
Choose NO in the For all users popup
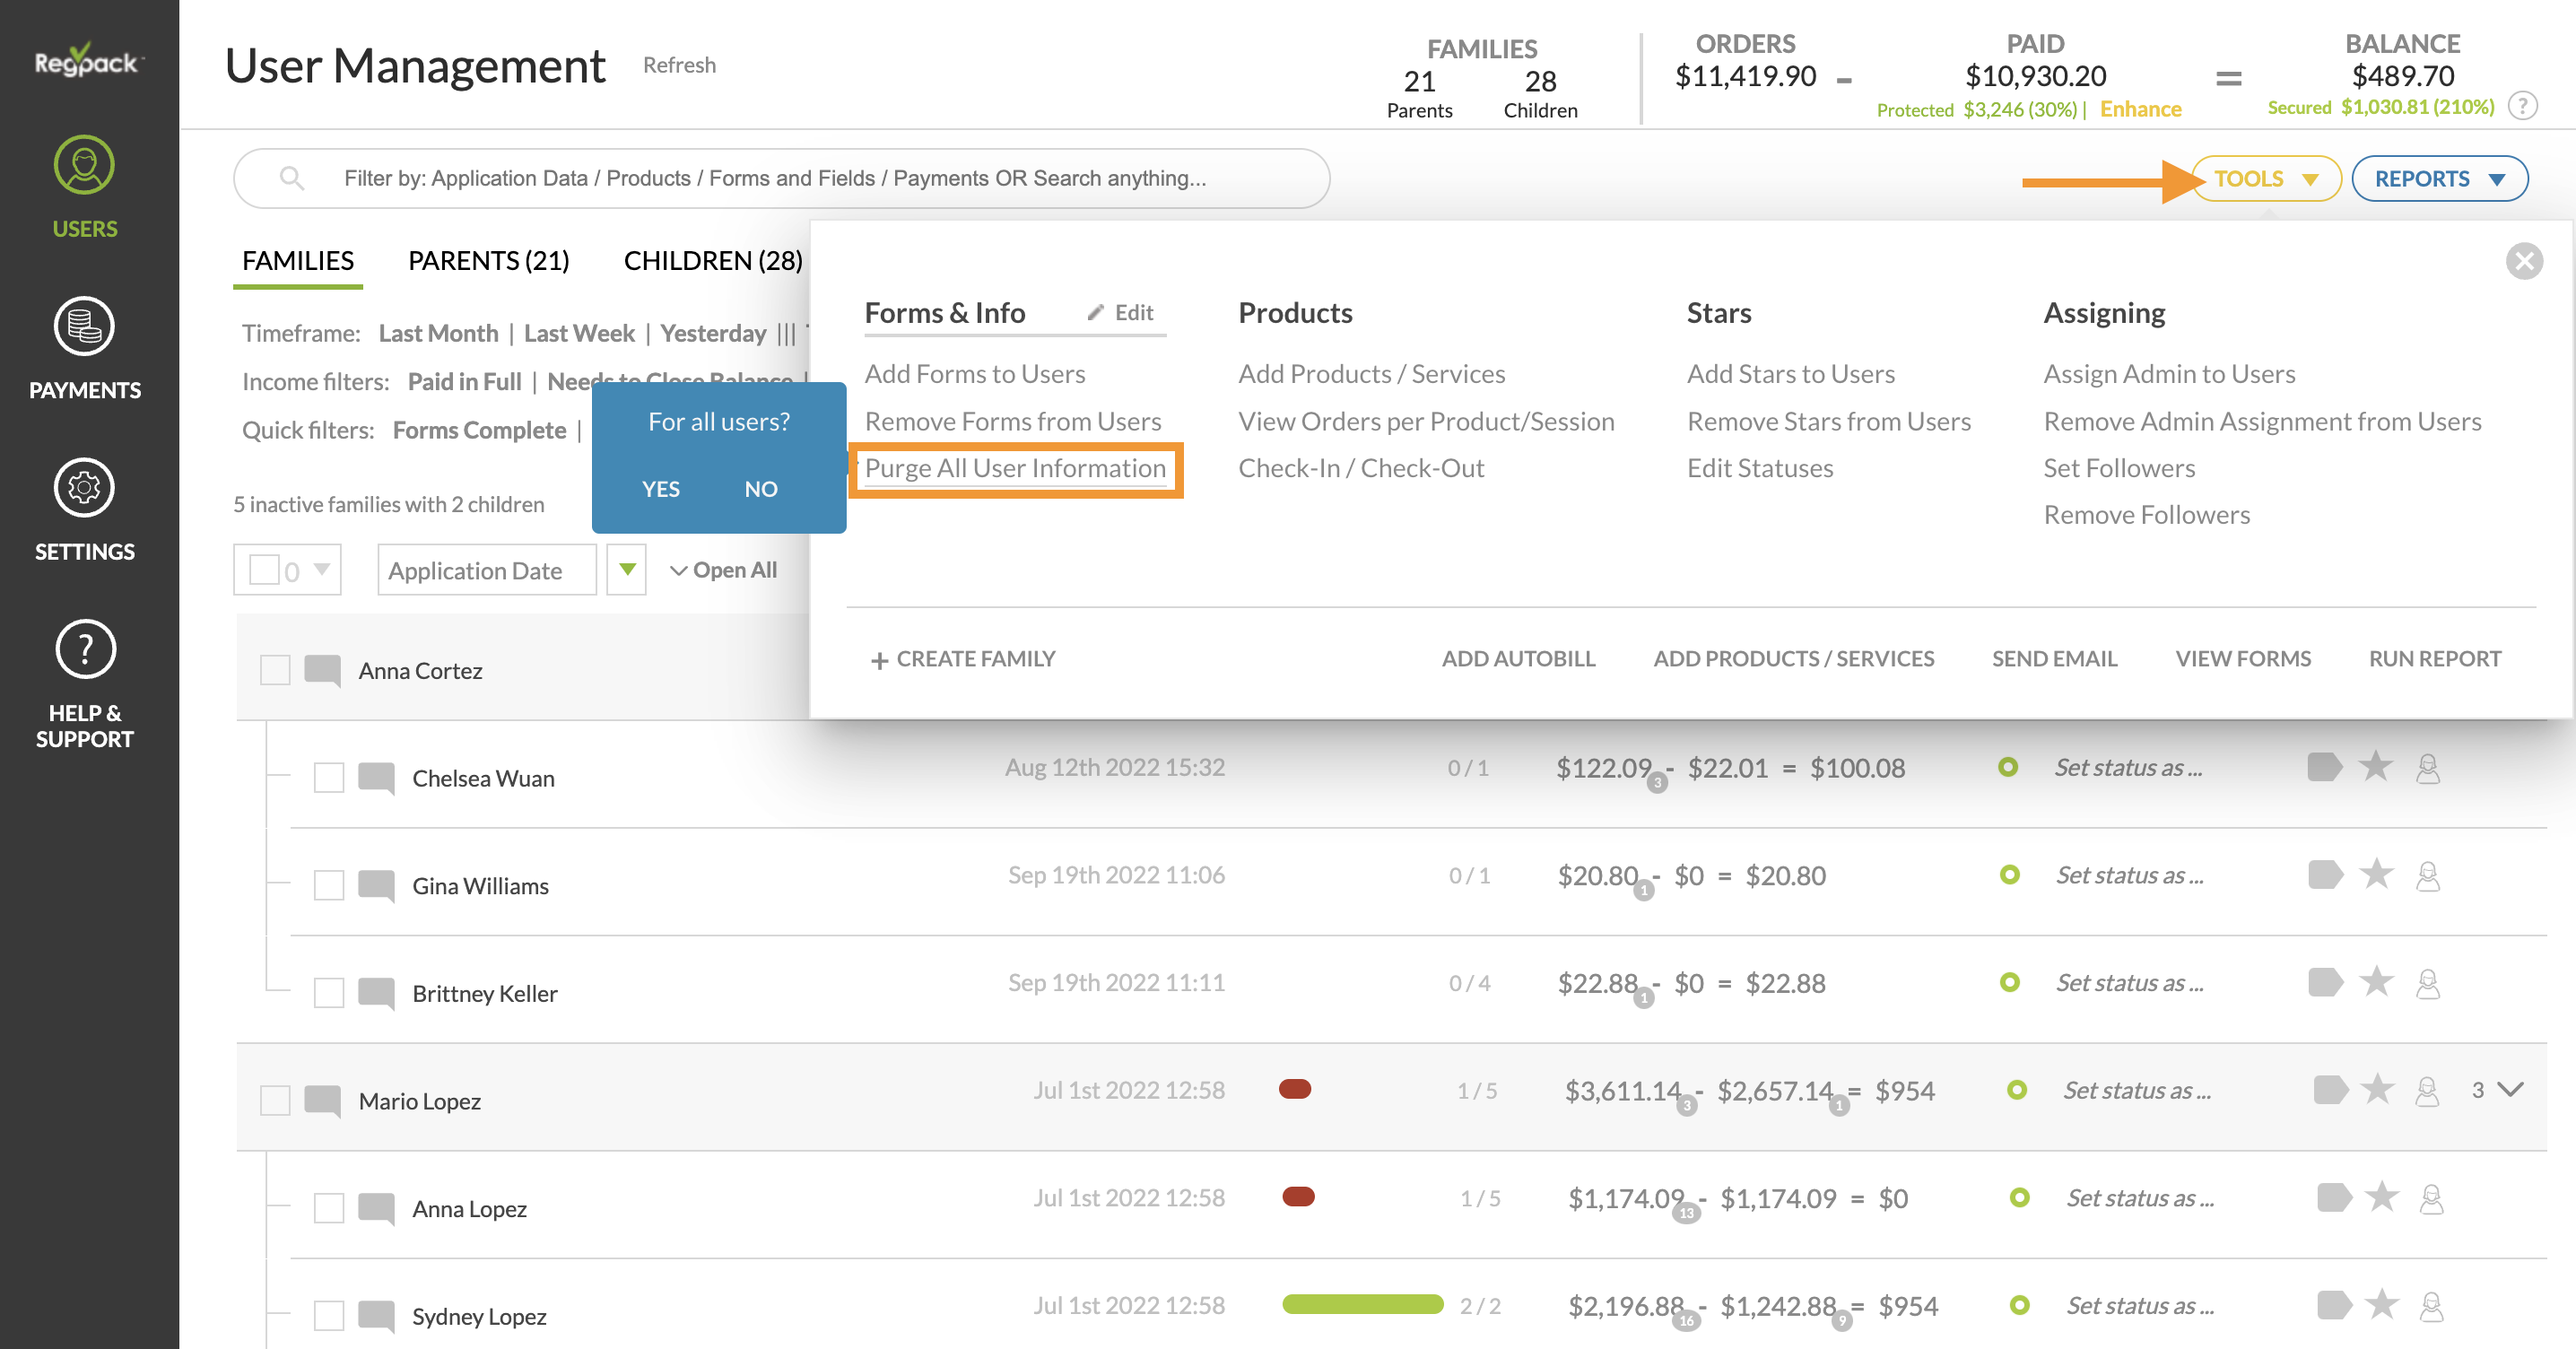[x=761, y=489]
